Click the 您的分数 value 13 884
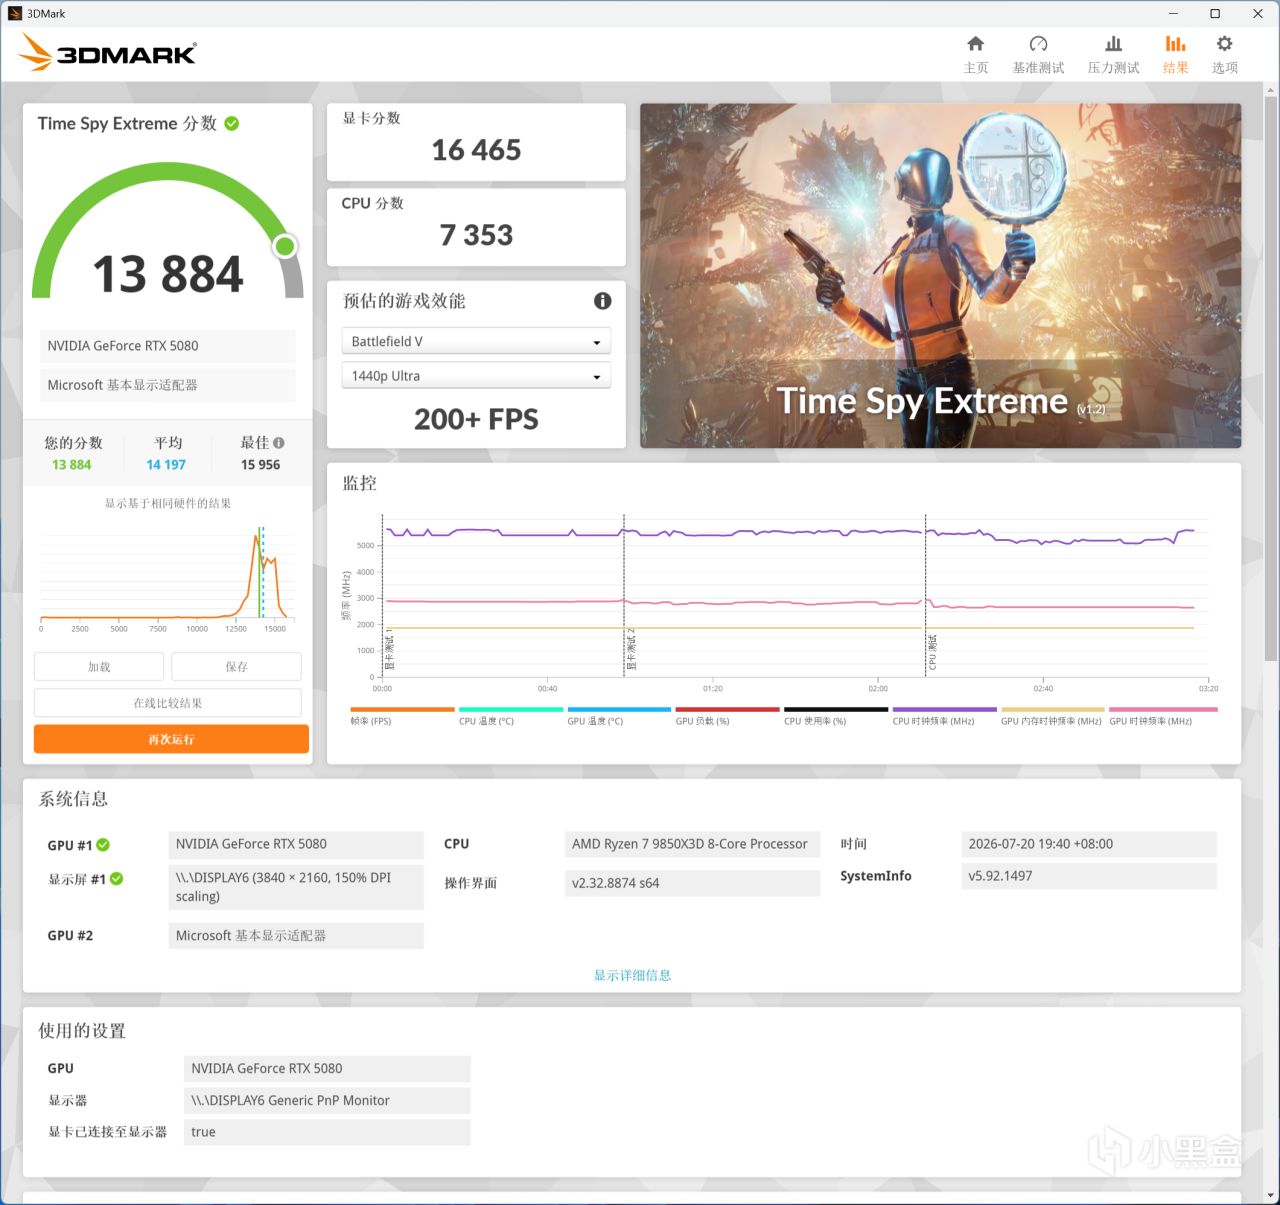Image resolution: width=1280 pixels, height=1205 pixels. click(72, 465)
